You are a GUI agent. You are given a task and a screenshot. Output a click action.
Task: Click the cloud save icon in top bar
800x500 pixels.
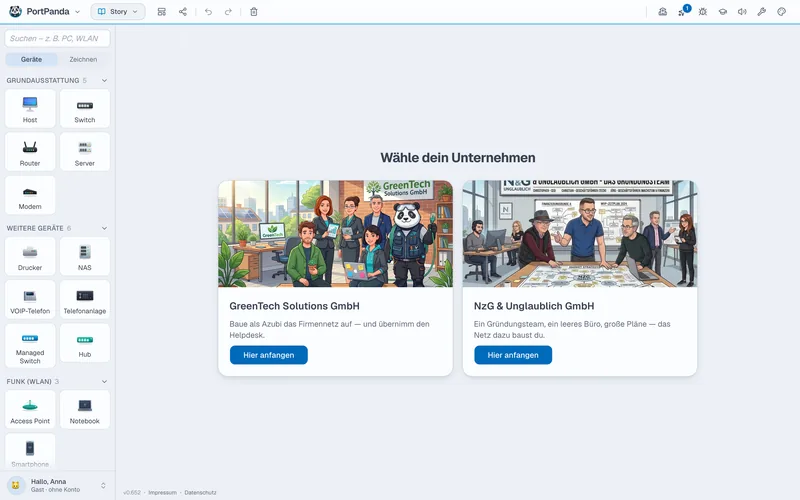click(x=662, y=12)
